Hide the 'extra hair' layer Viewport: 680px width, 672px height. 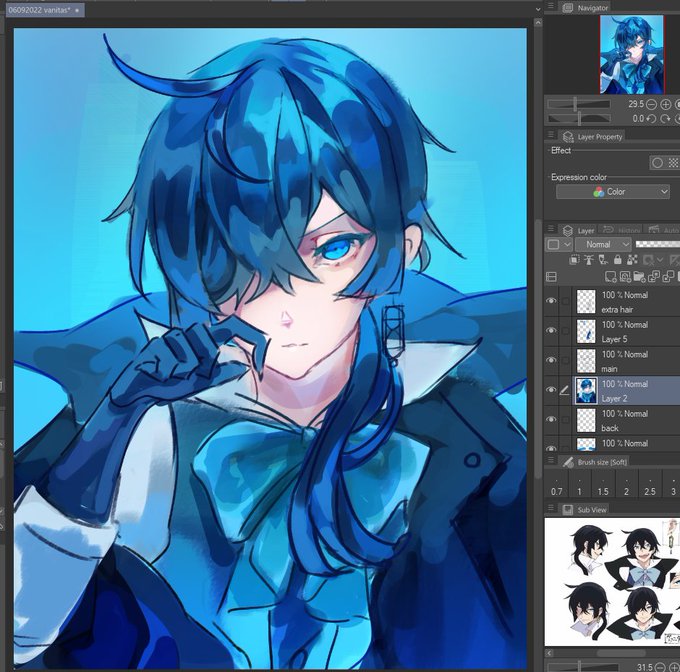(x=551, y=301)
